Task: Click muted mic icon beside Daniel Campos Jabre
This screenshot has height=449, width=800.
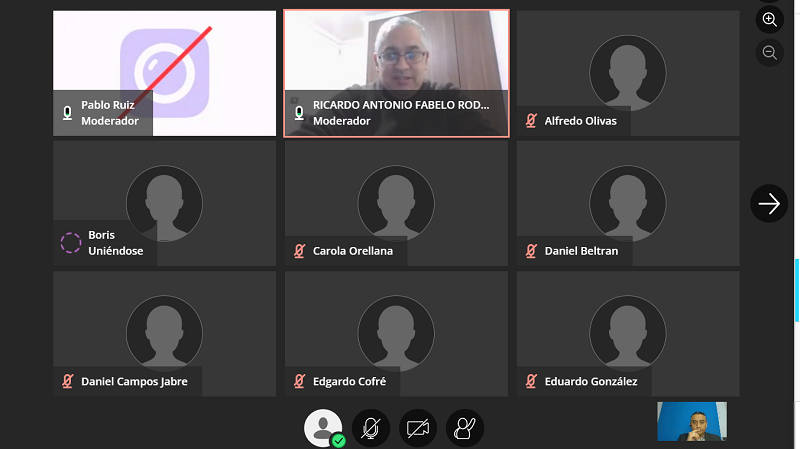Action: (68, 381)
